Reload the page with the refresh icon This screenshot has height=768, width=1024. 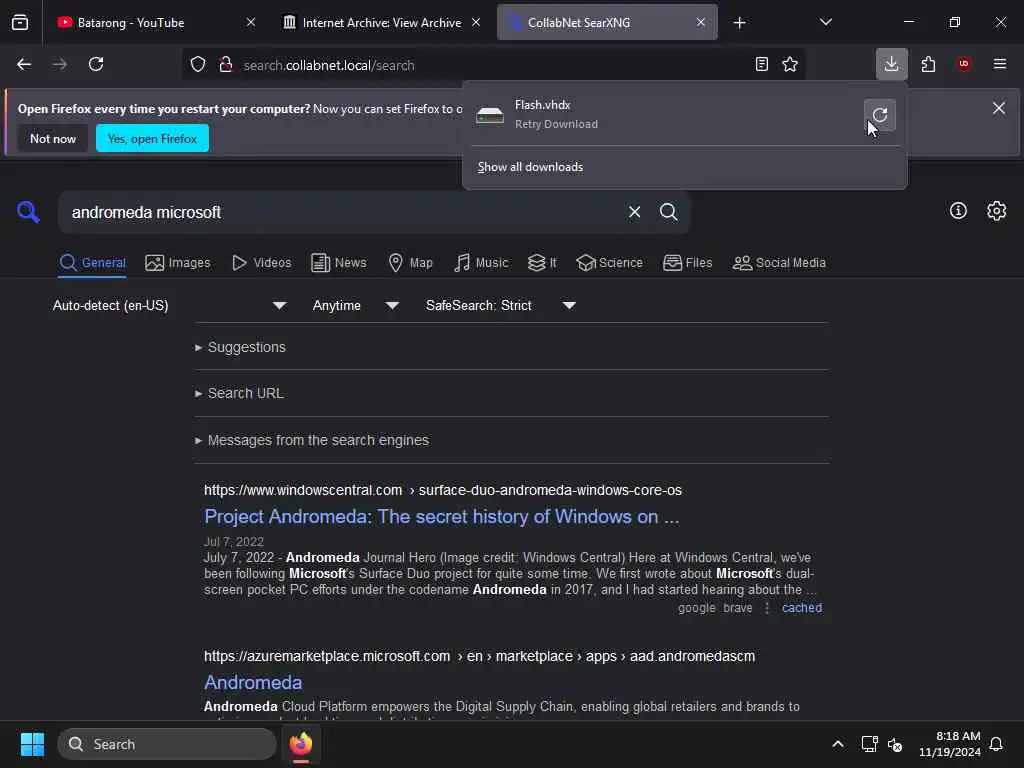tap(96, 64)
